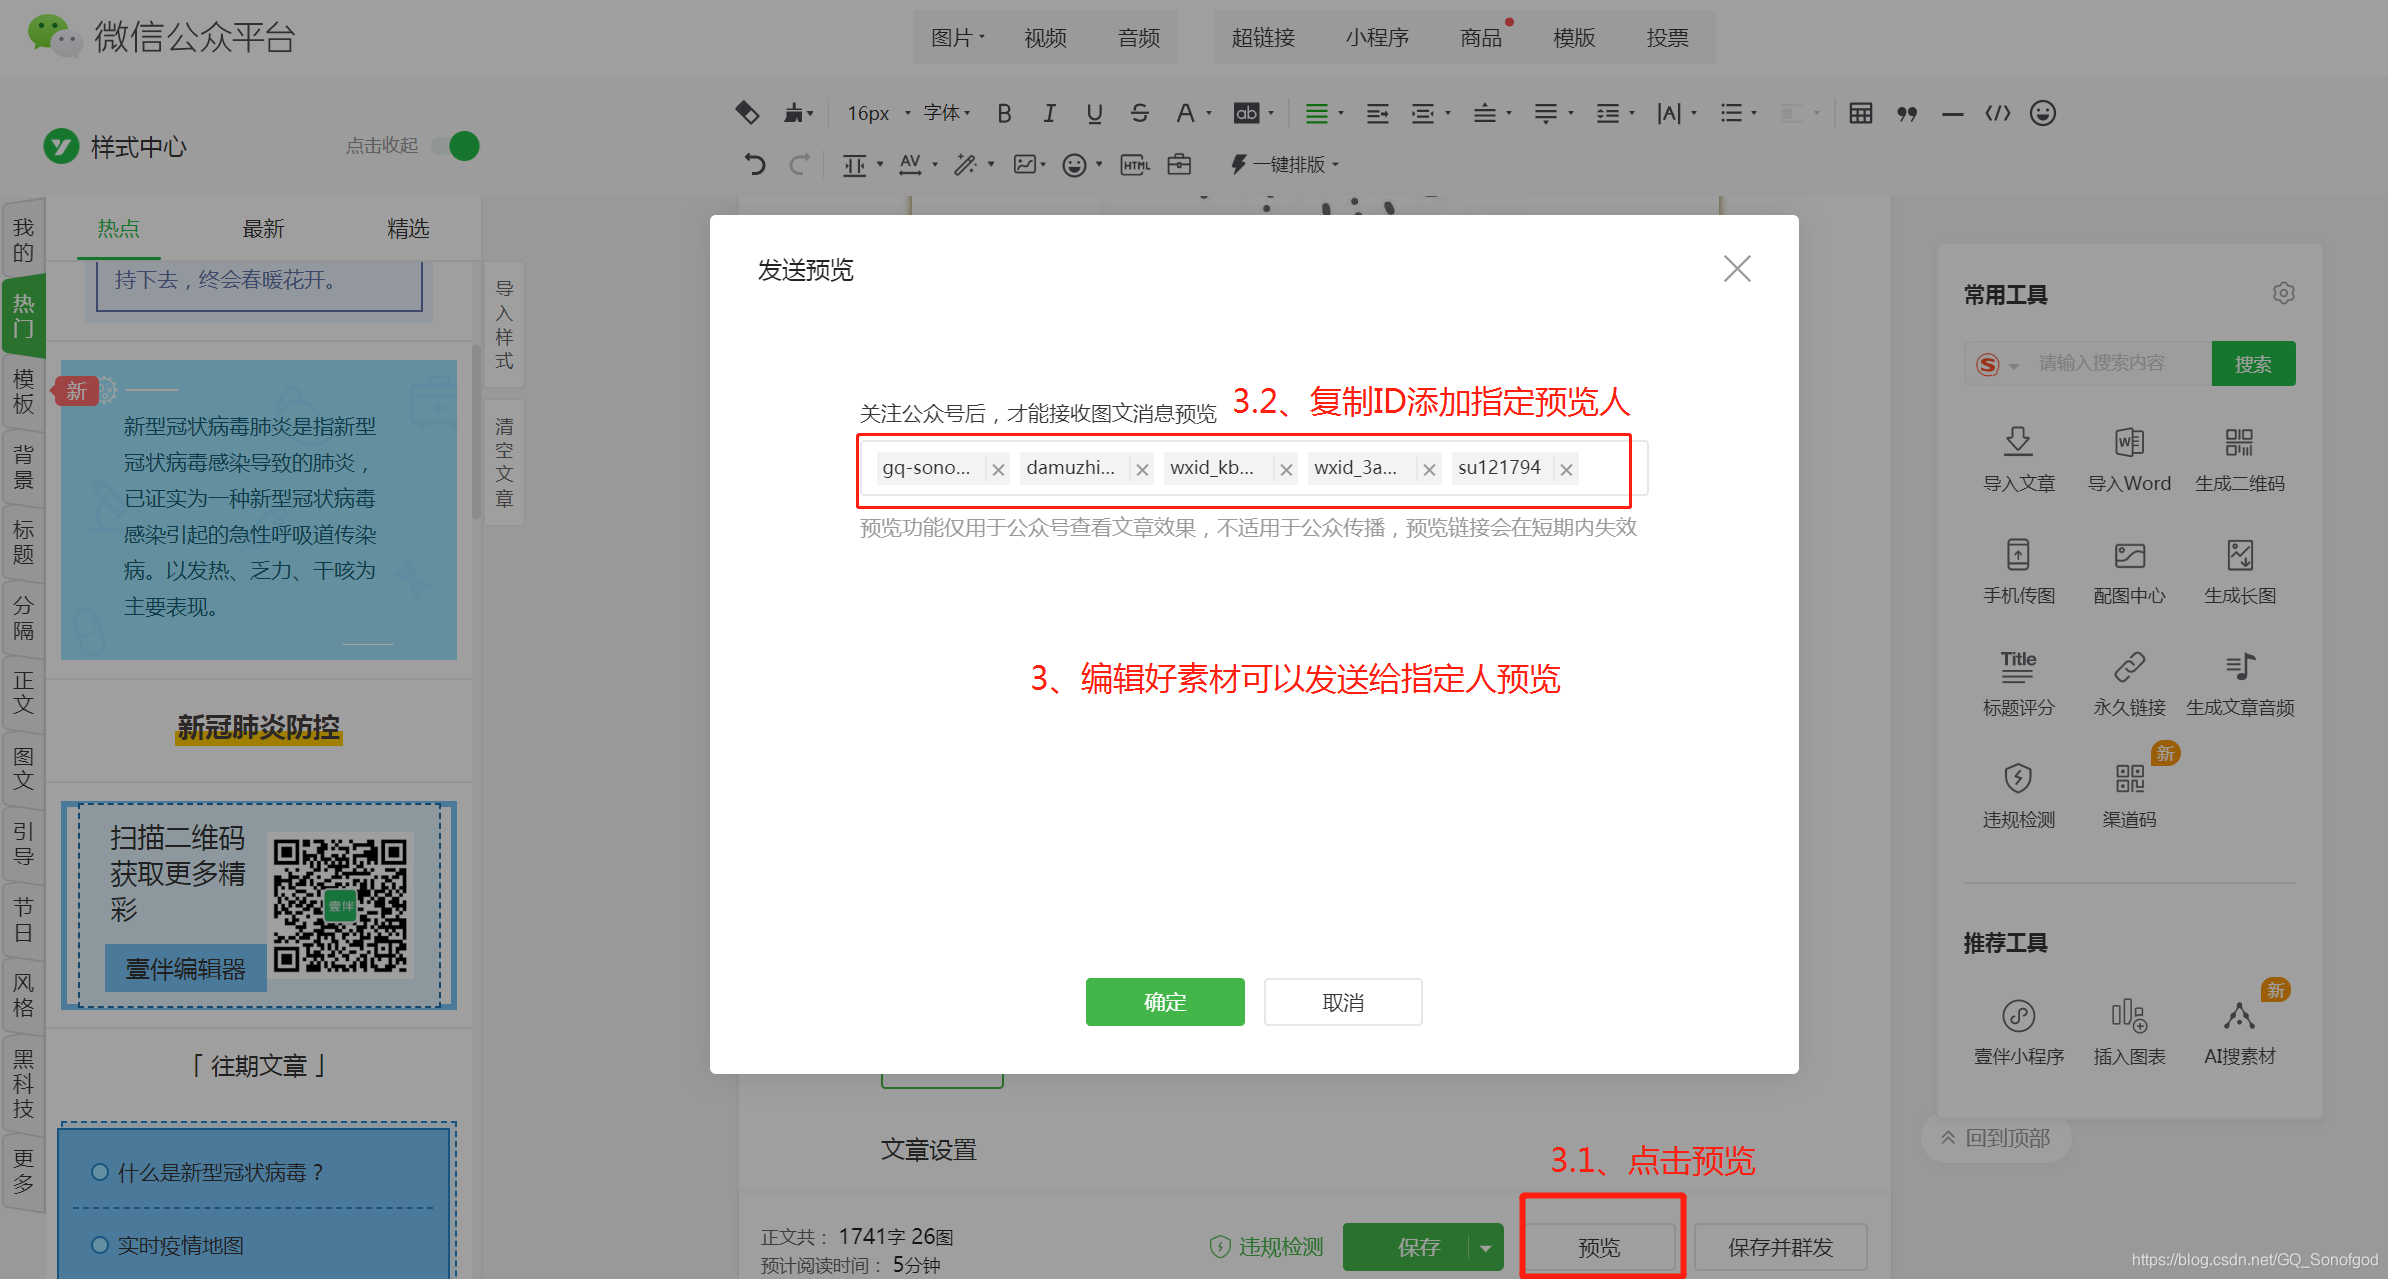Open 标题 sidebar category

23,542
